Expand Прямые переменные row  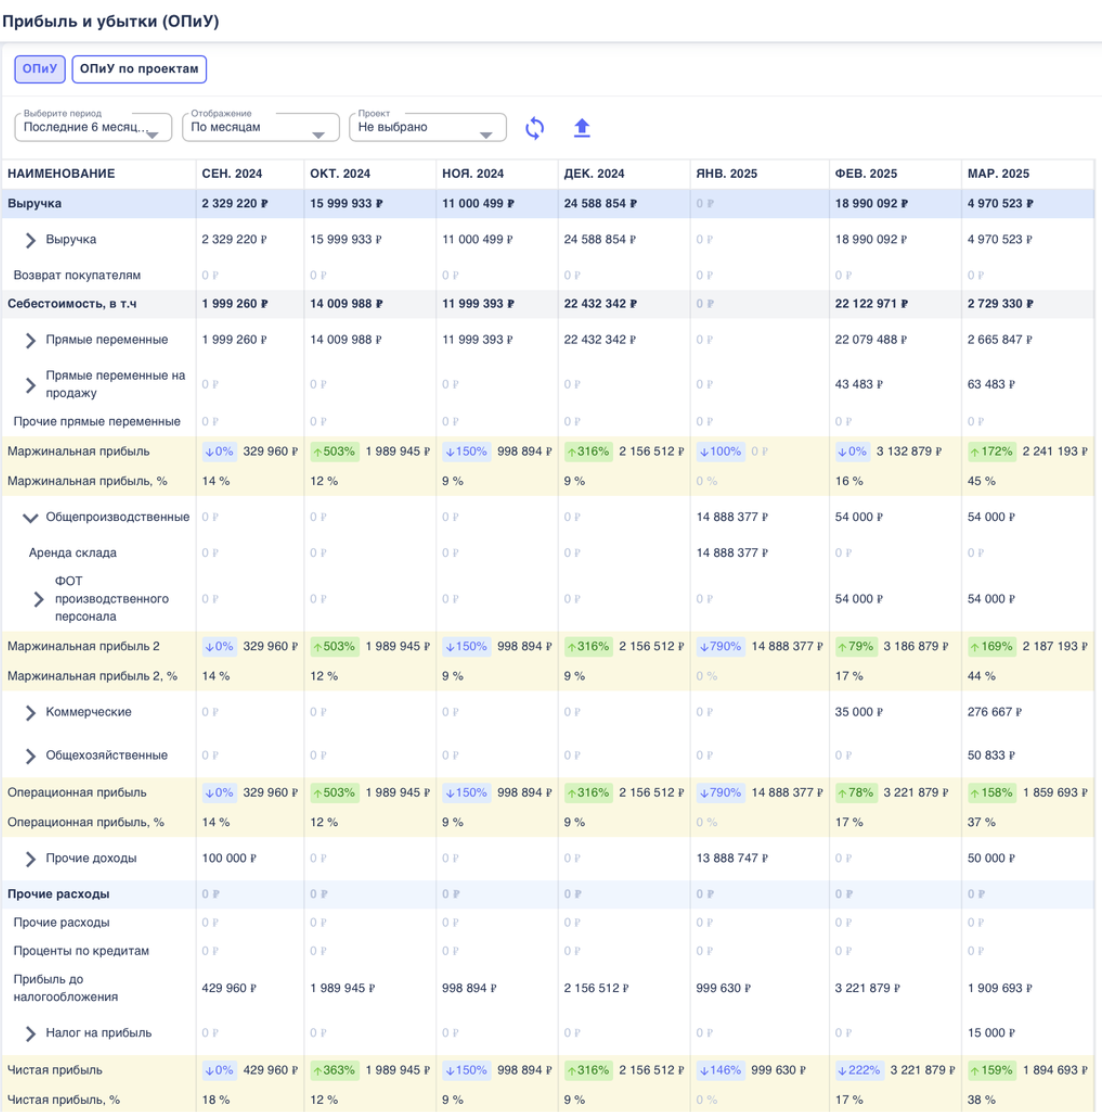coord(30,340)
